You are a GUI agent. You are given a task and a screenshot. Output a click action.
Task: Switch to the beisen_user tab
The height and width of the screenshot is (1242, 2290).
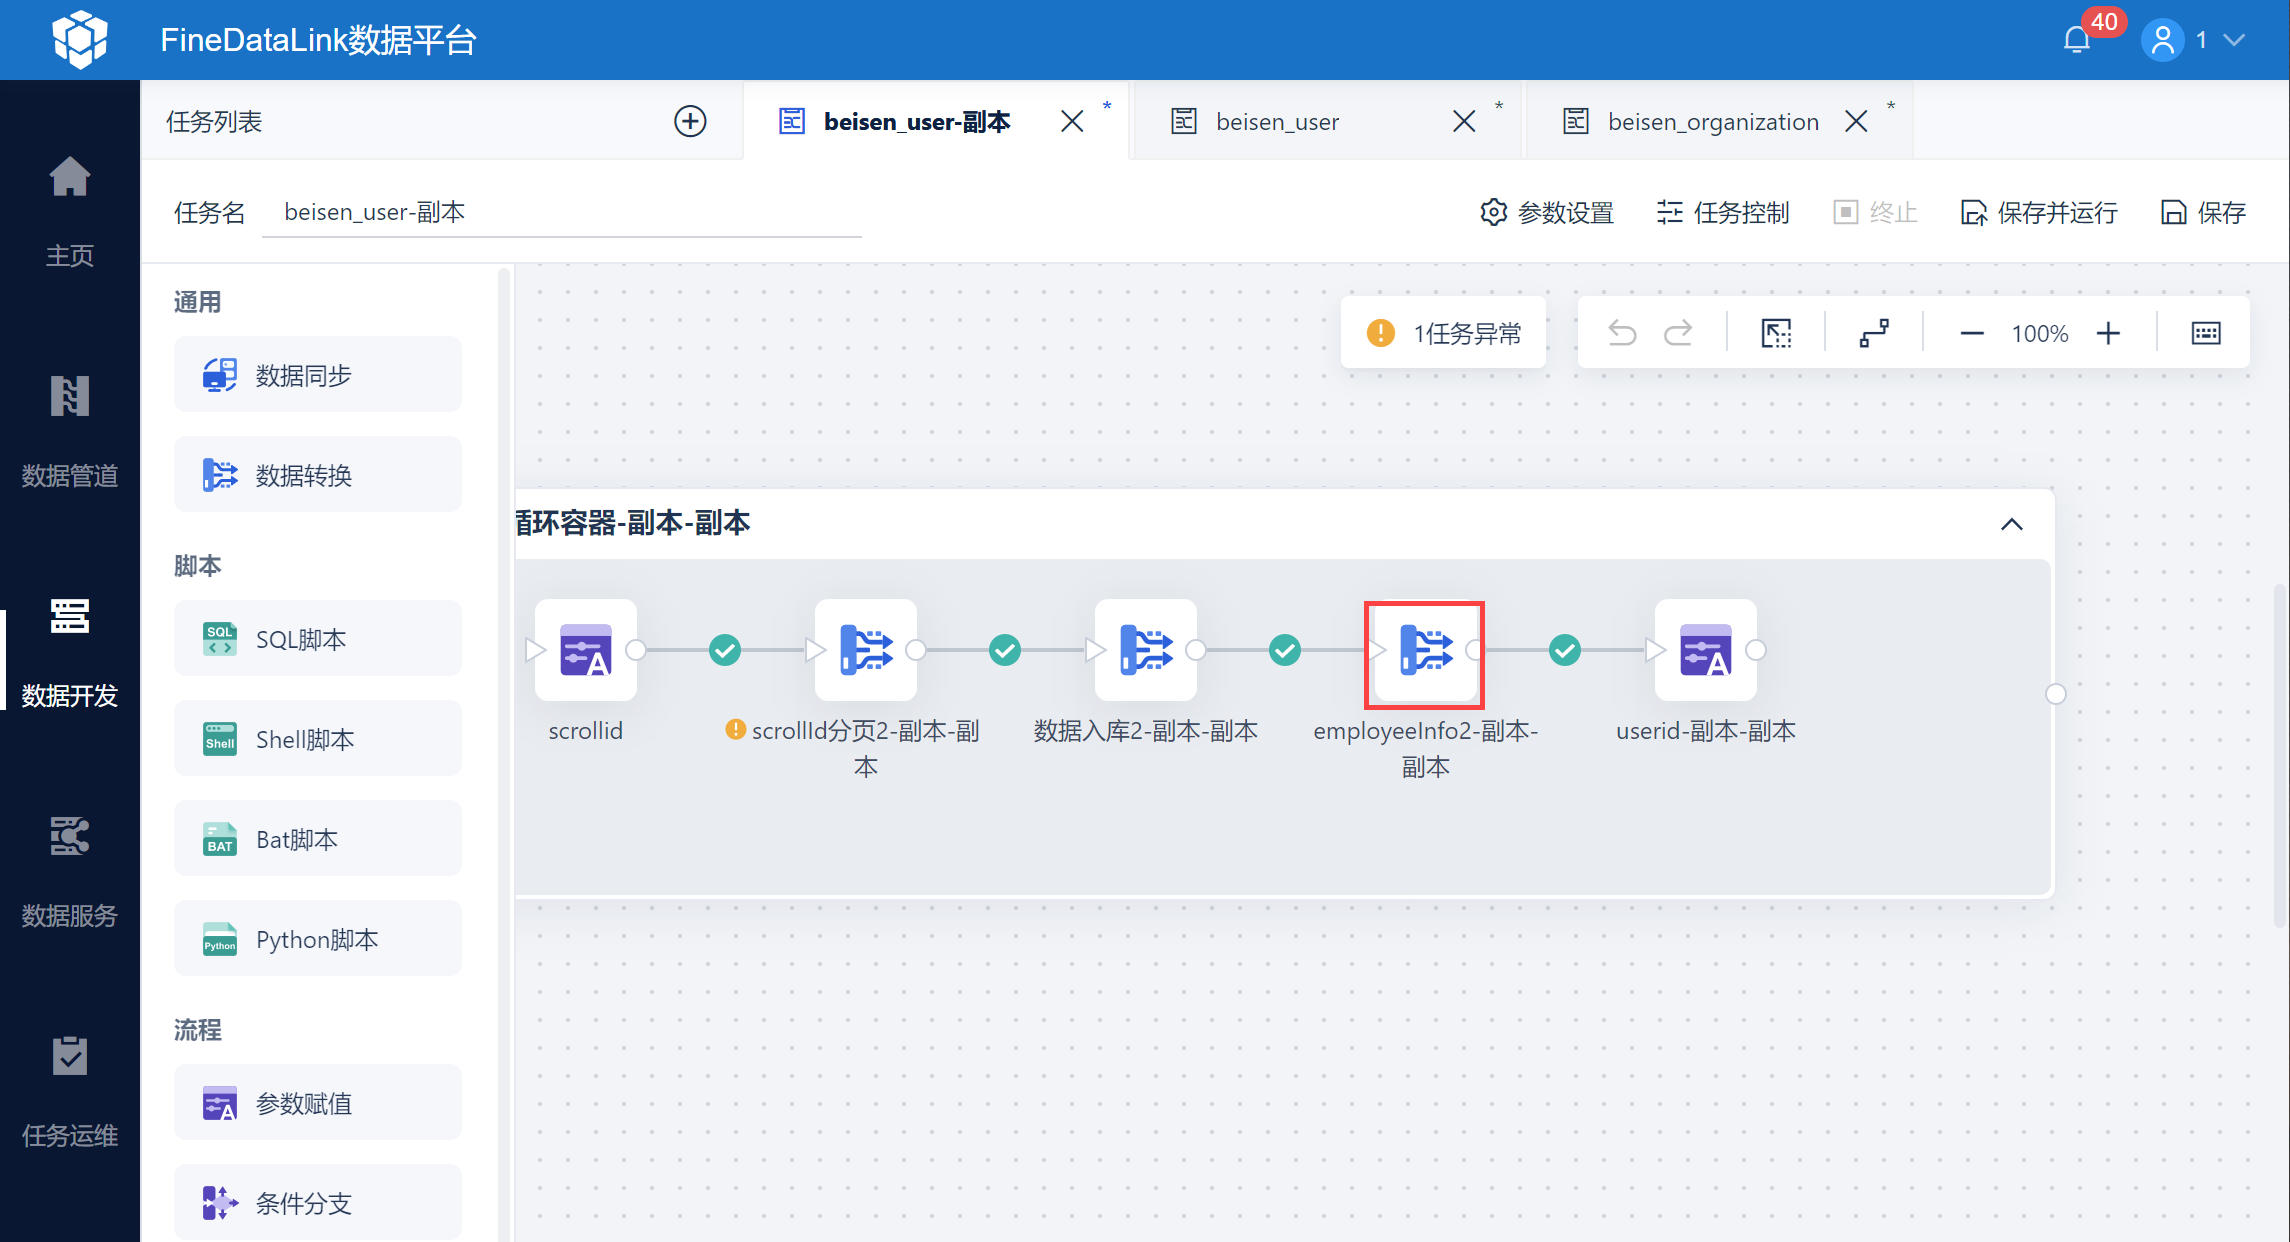1277,122
